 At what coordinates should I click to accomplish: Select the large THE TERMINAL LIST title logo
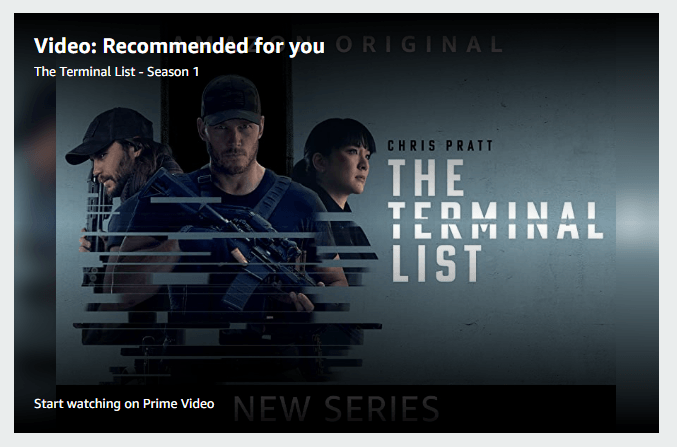(x=496, y=220)
